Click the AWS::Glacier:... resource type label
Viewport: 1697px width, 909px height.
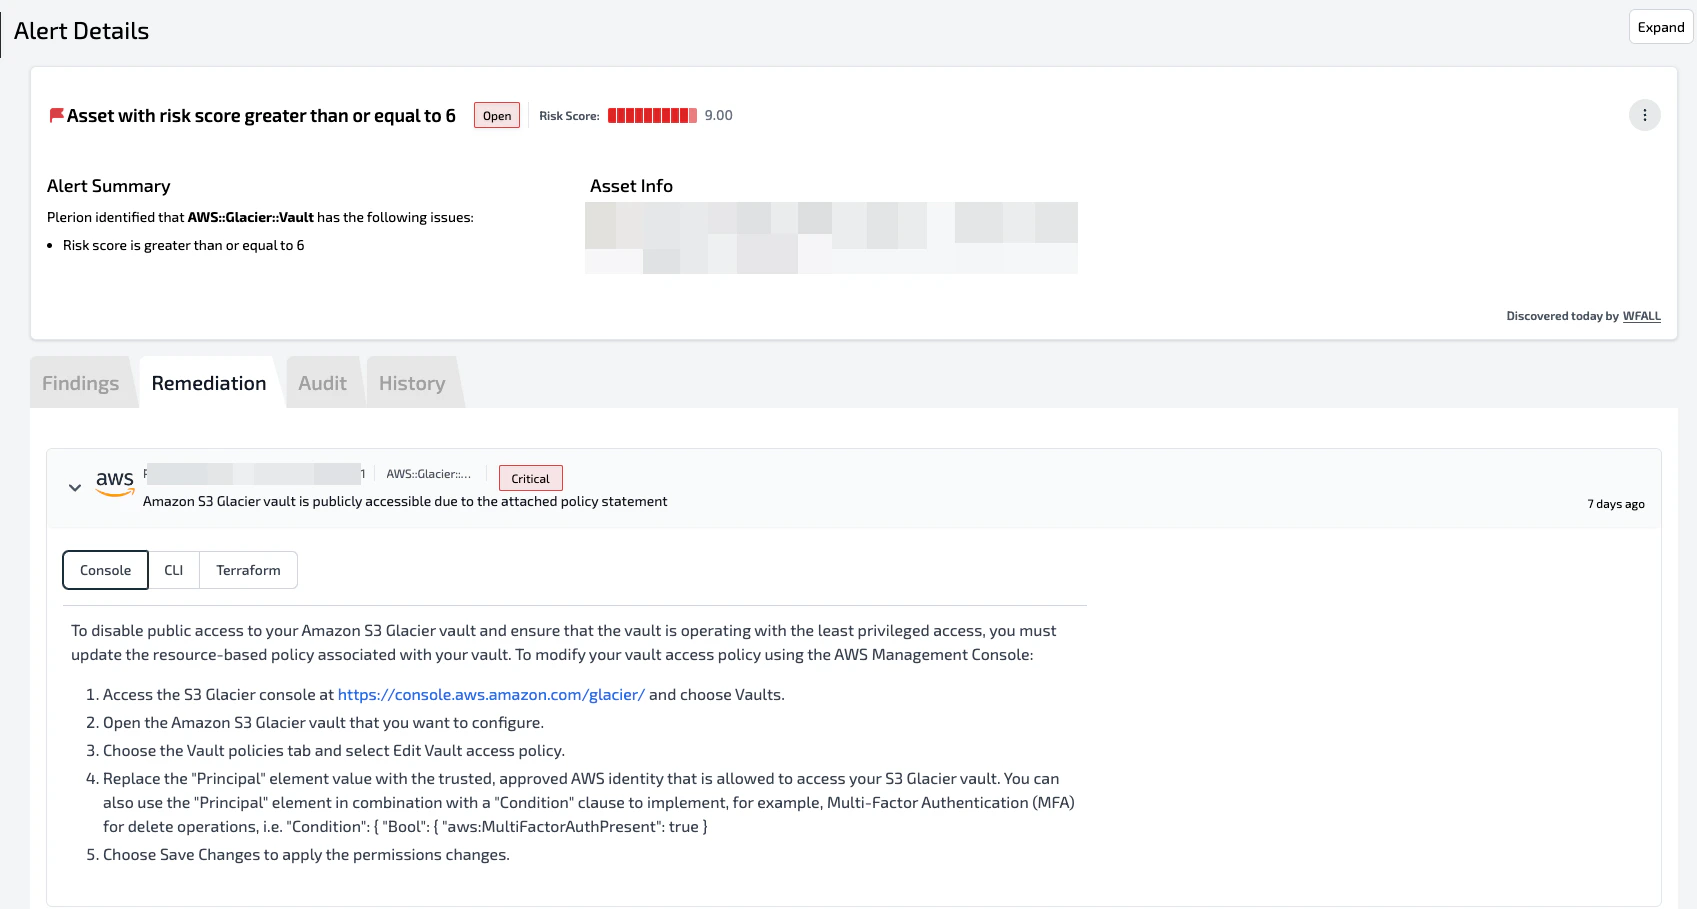click(428, 474)
